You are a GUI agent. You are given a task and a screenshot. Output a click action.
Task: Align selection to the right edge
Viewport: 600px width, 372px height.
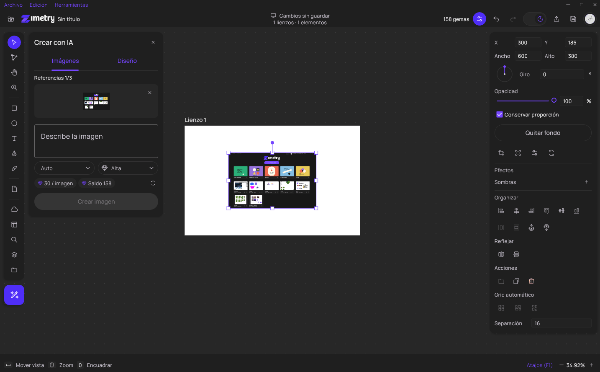coord(531,211)
